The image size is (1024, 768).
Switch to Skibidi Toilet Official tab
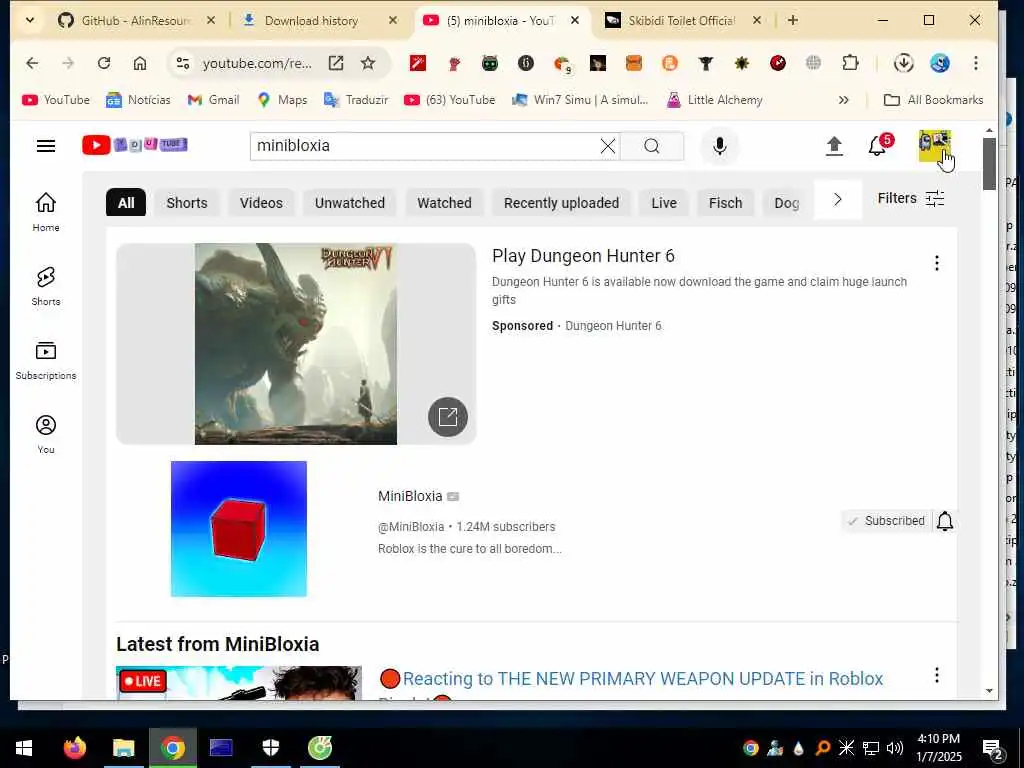(682, 20)
